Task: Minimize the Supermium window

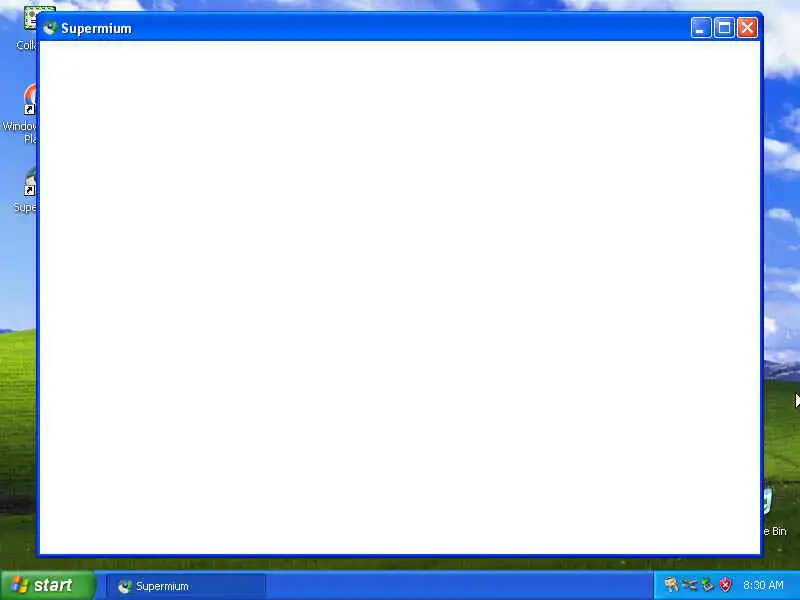Action: (701, 28)
